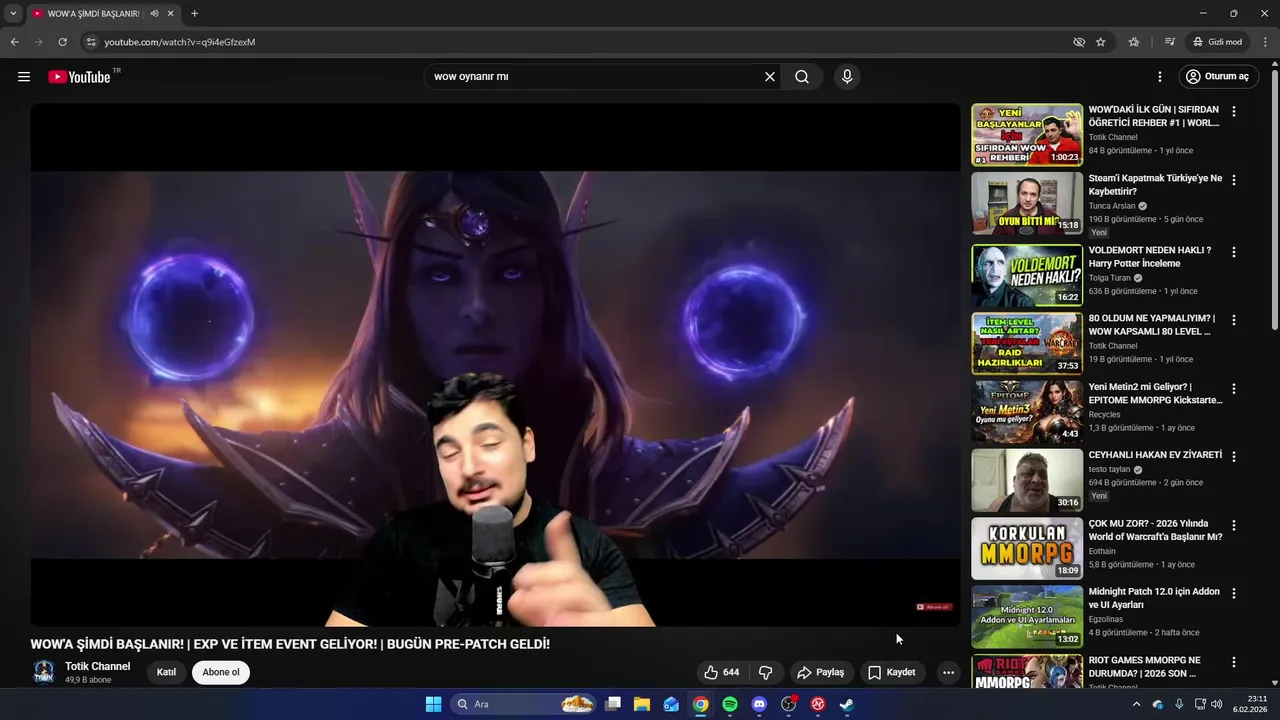Dislike the video with thumbs down
This screenshot has height=720, width=1280.
point(766,672)
